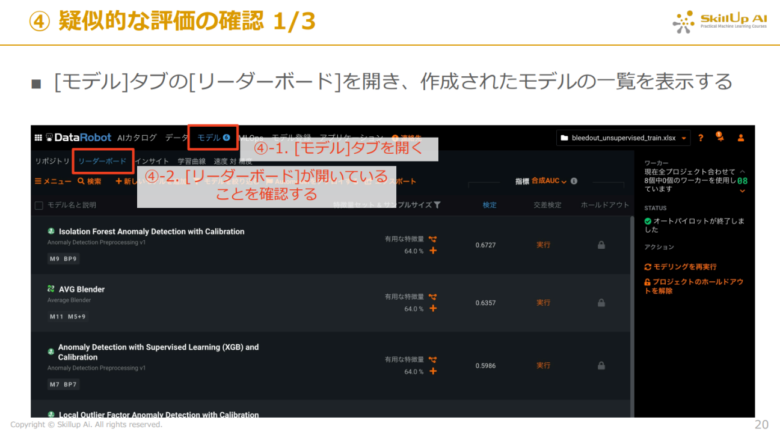
Task: Open the モデル tab
Action: click(212, 137)
